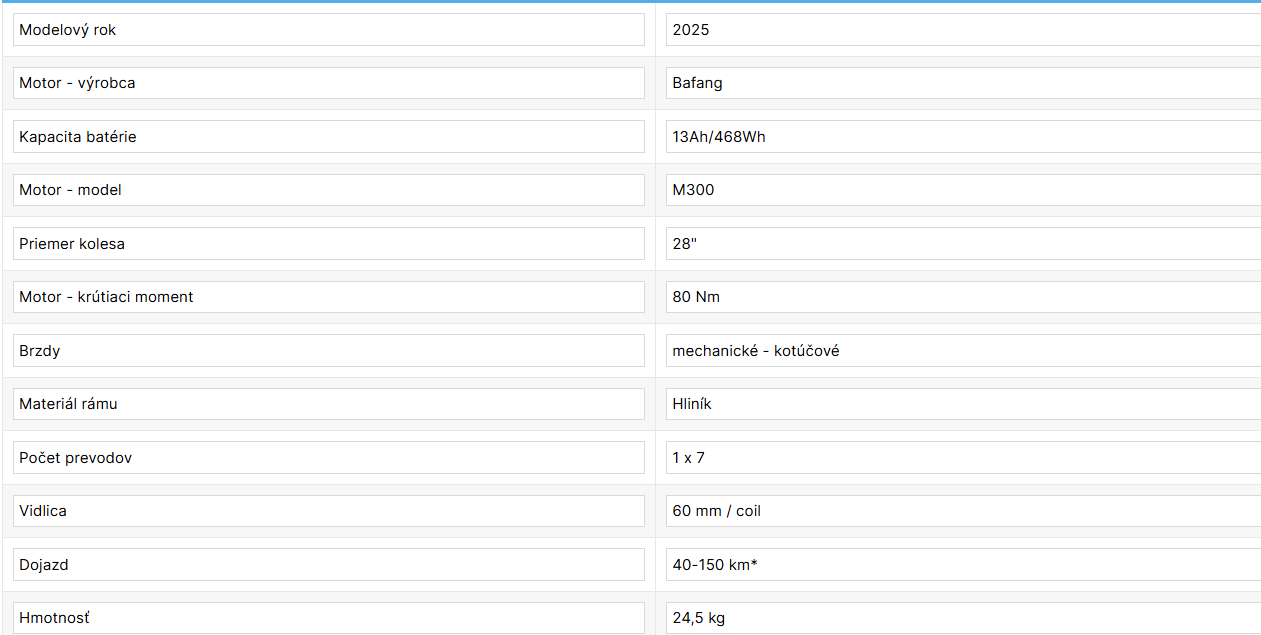Image resolution: width=1261 pixels, height=635 pixels.
Task: Click the 'Motor - krútiaci moment' field
Action: tap(328, 297)
